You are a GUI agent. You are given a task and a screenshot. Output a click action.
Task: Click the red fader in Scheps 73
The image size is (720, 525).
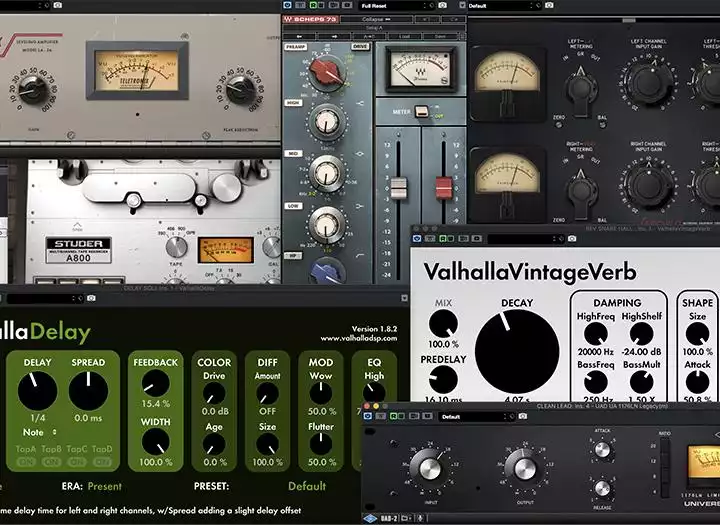(x=443, y=188)
